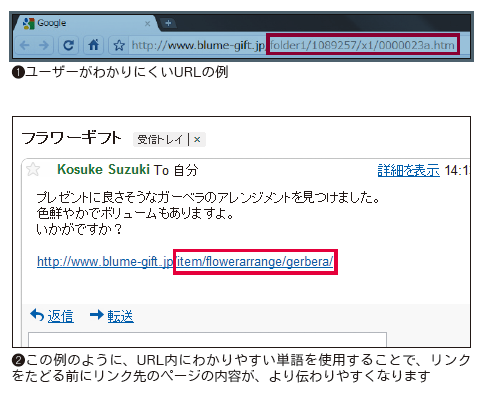Click inside the reply text box
This screenshot has height=396, width=484.
click(207, 339)
